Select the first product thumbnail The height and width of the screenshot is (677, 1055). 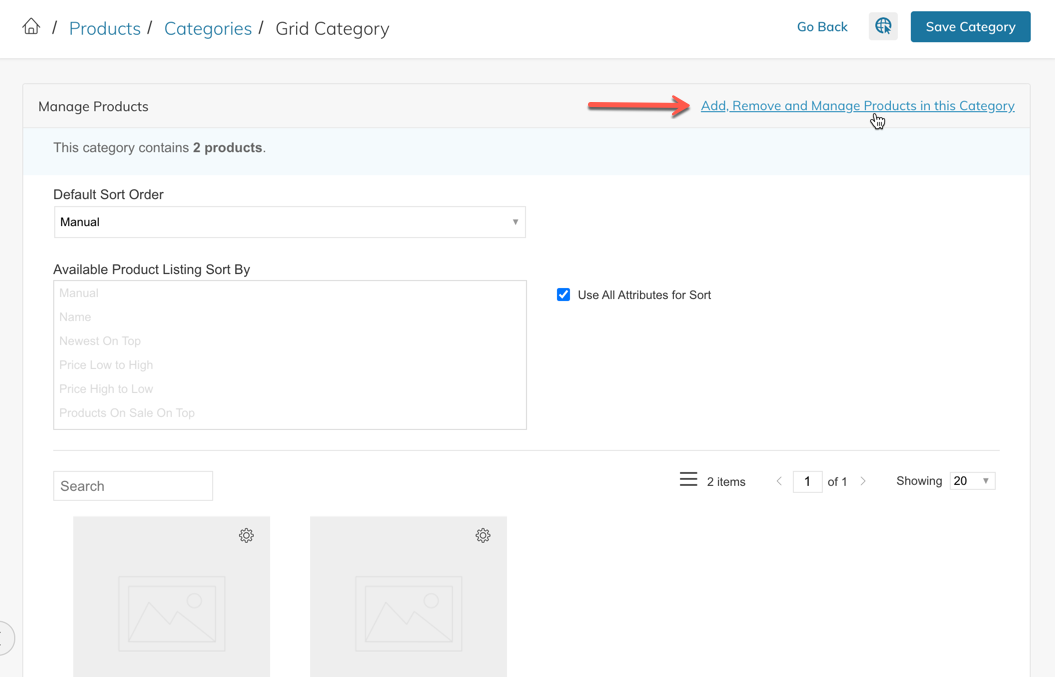coord(172,597)
